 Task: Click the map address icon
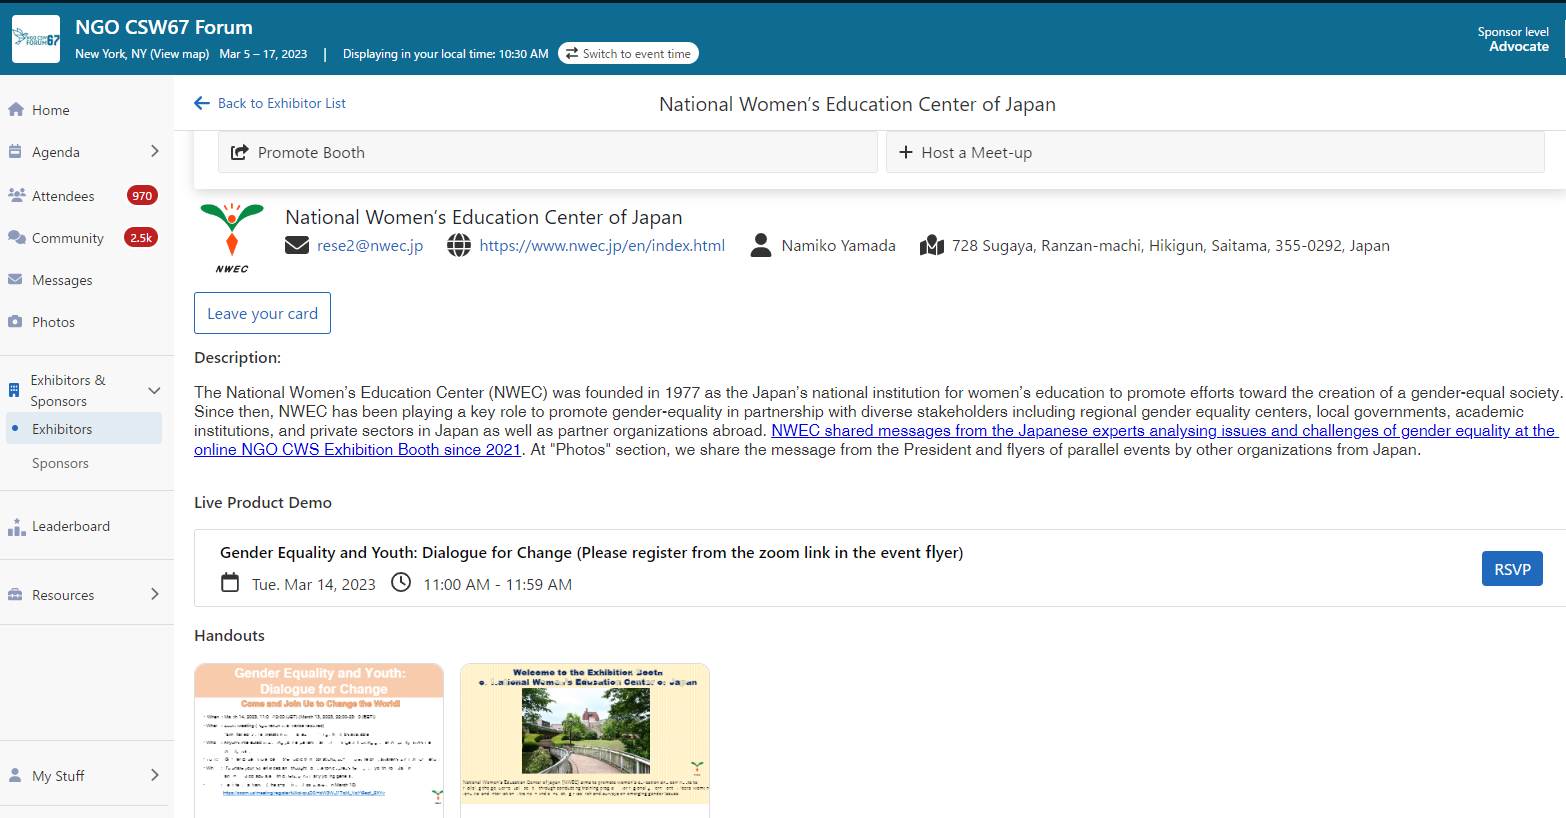click(932, 245)
